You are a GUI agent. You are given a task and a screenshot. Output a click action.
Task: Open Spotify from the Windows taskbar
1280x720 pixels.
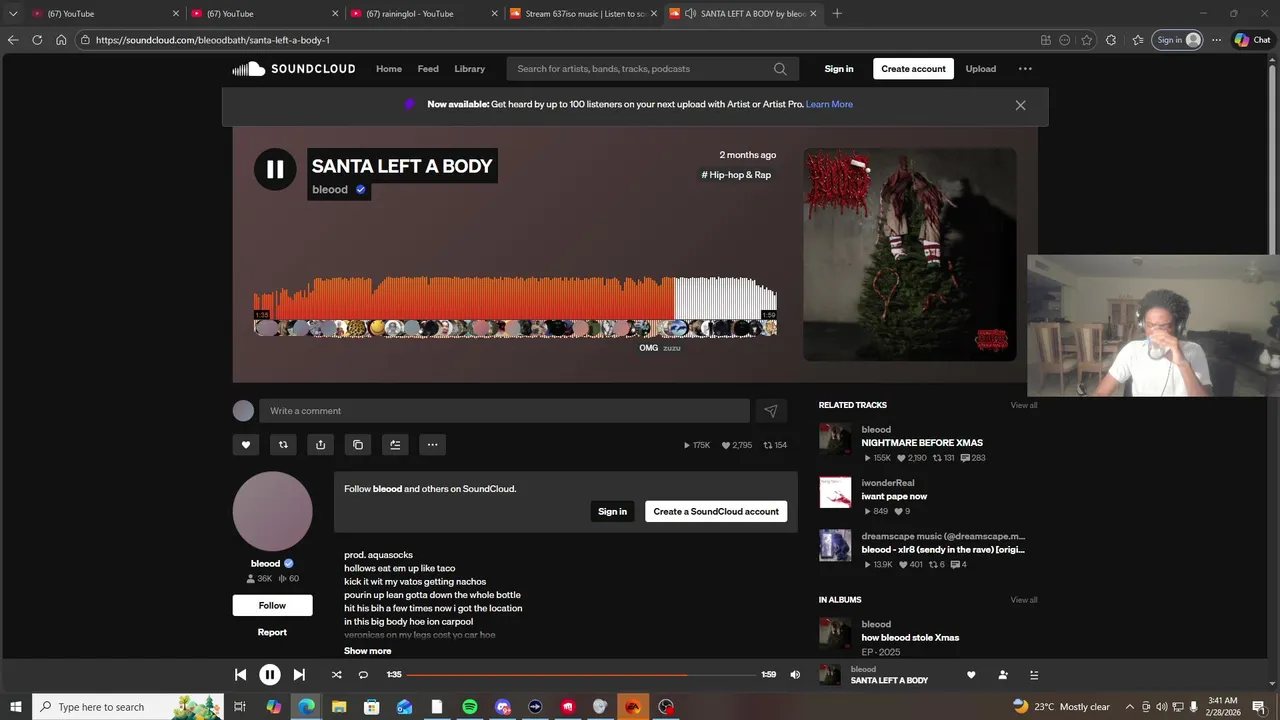point(470,707)
